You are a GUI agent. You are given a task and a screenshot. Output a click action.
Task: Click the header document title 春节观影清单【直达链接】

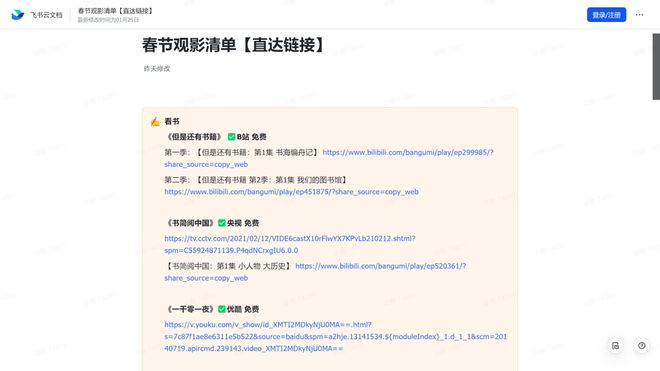click(x=115, y=11)
